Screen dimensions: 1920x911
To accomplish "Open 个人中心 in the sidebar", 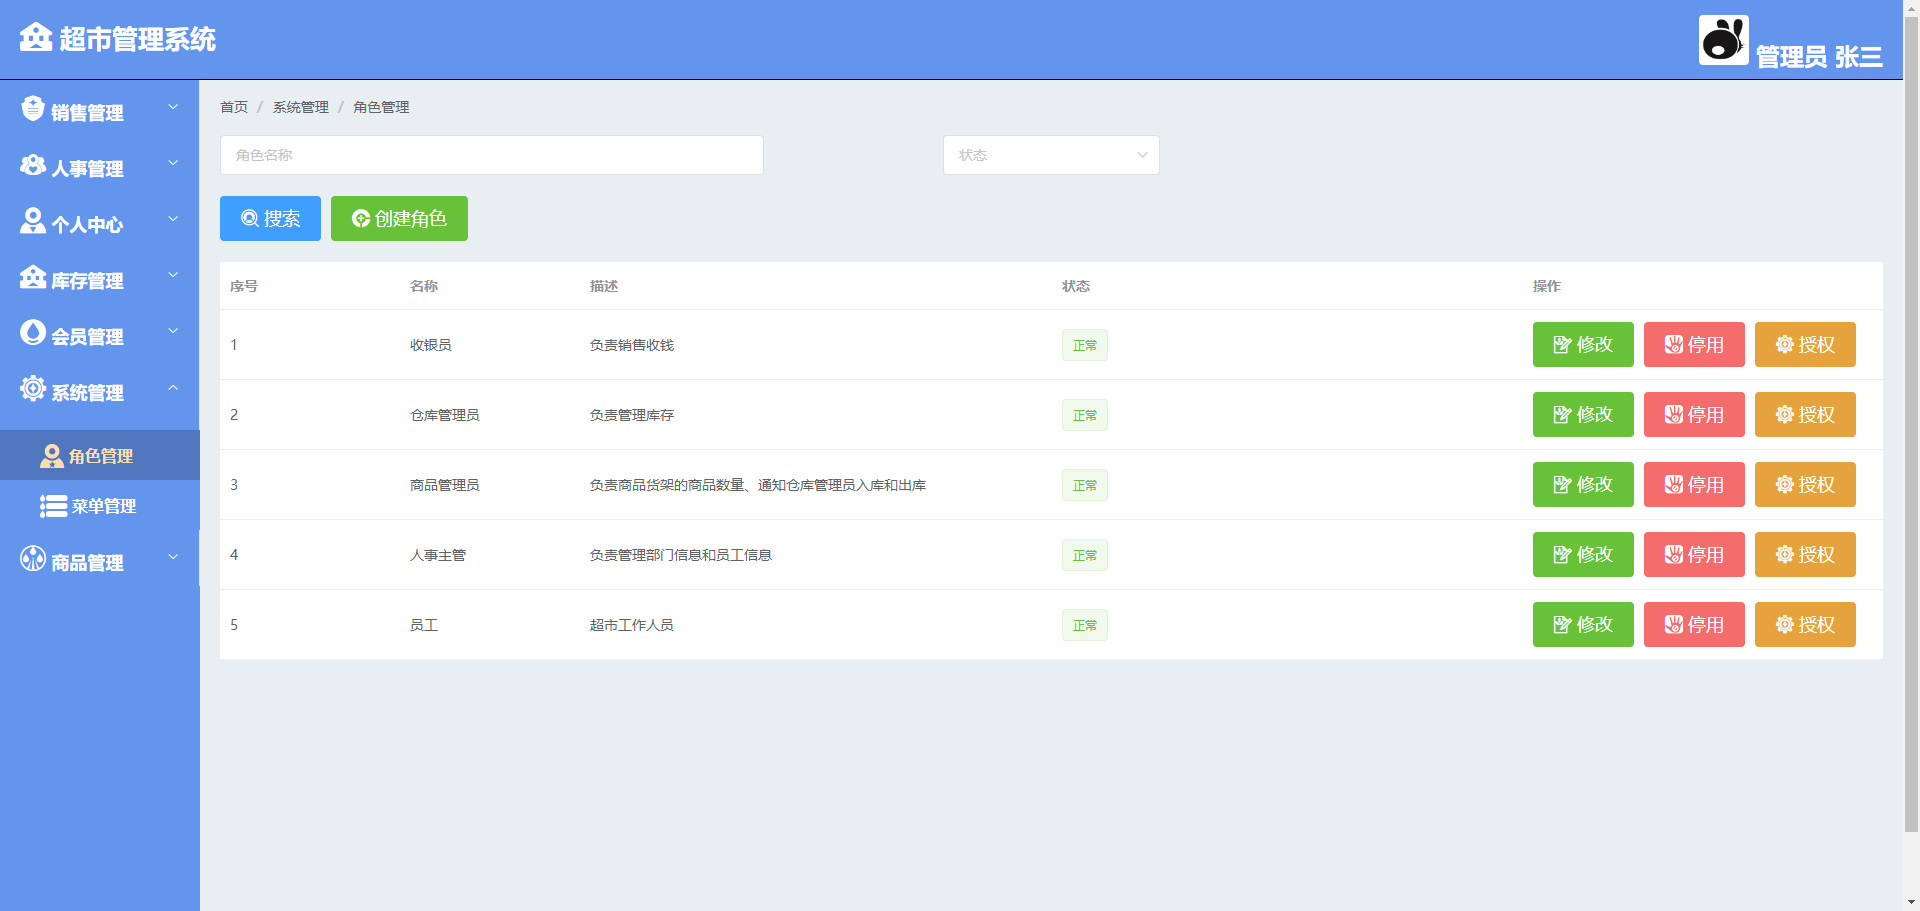I will [x=100, y=221].
